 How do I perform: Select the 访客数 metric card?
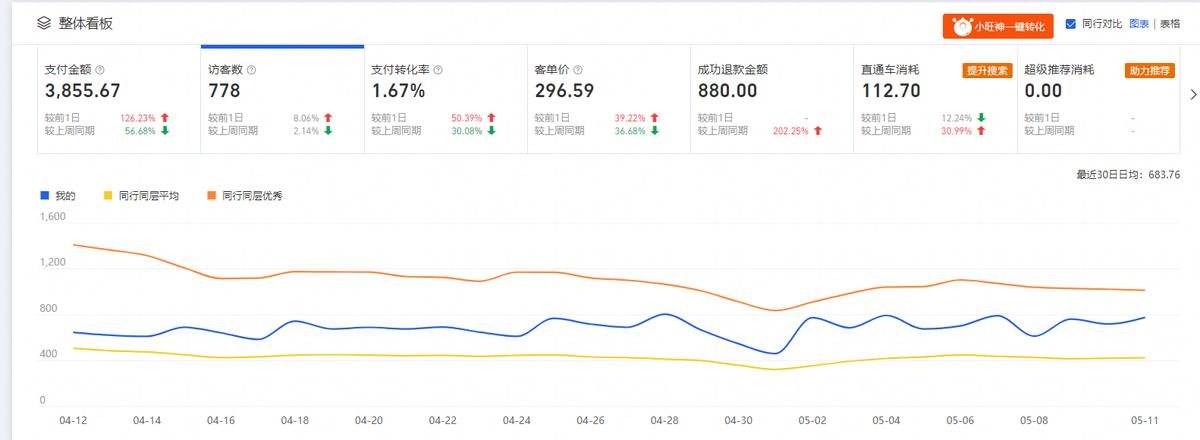point(282,98)
